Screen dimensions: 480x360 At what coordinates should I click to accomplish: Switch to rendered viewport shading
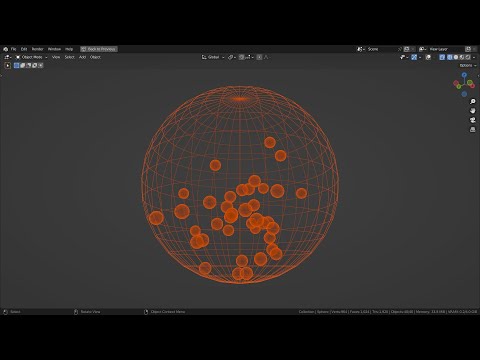click(468, 57)
